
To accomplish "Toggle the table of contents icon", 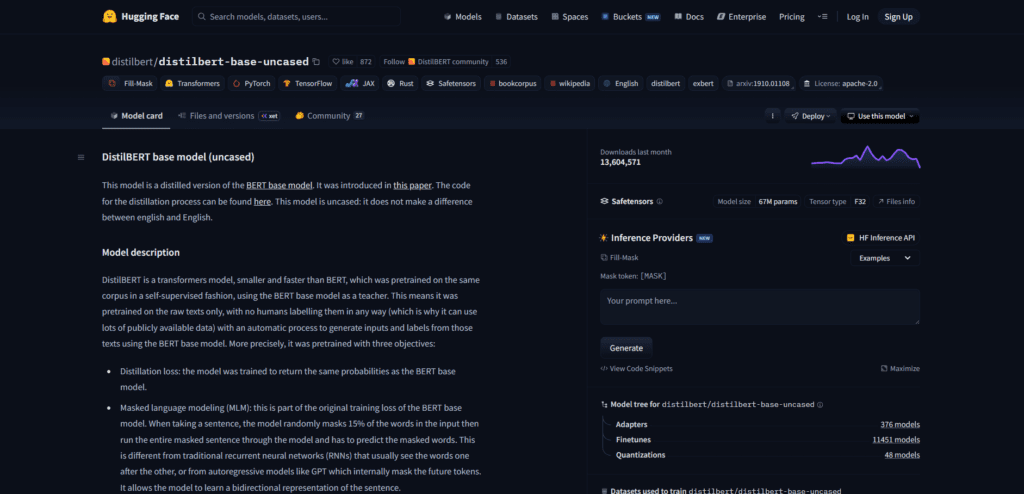I will point(81,157).
